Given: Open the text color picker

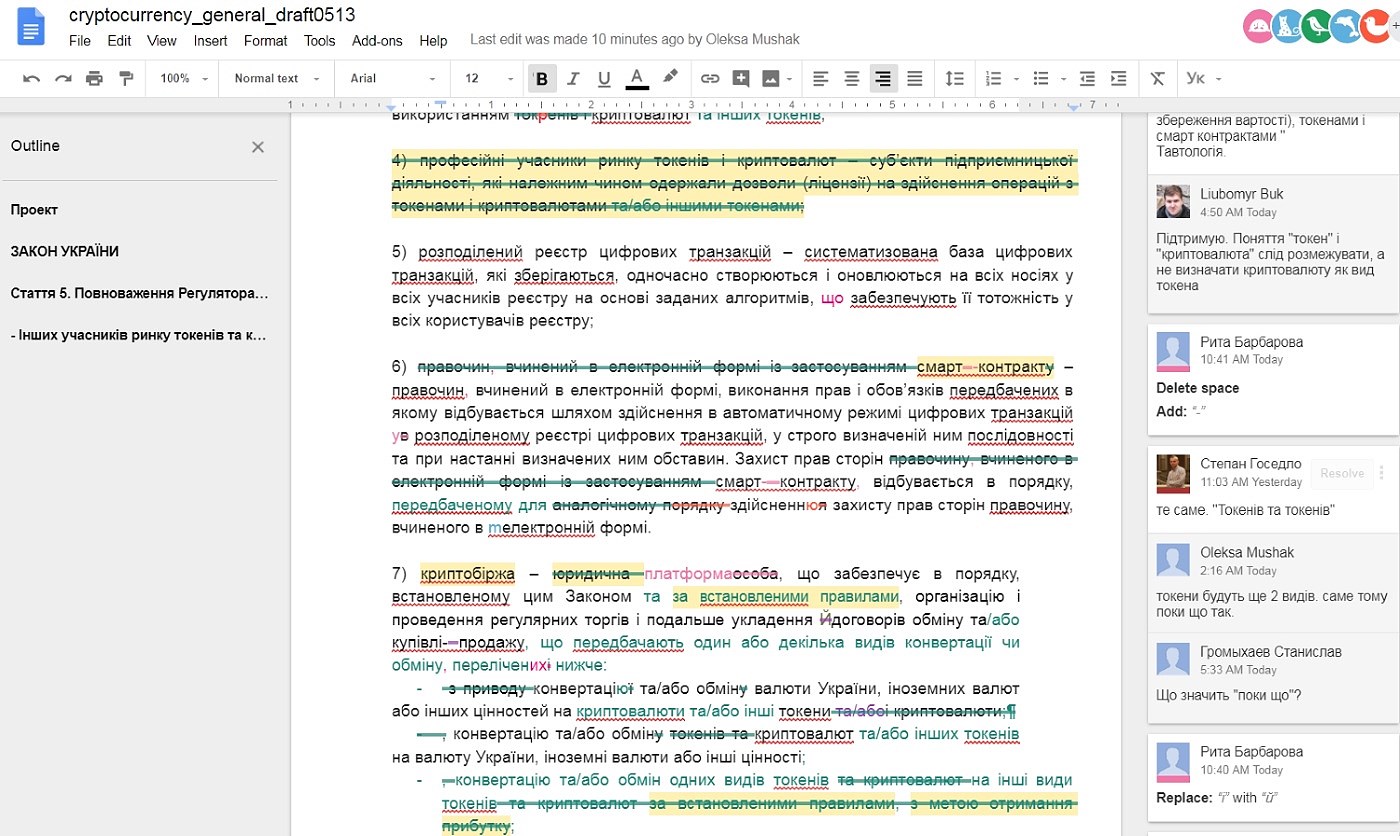Looking at the screenshot, I should click(637, 78).
